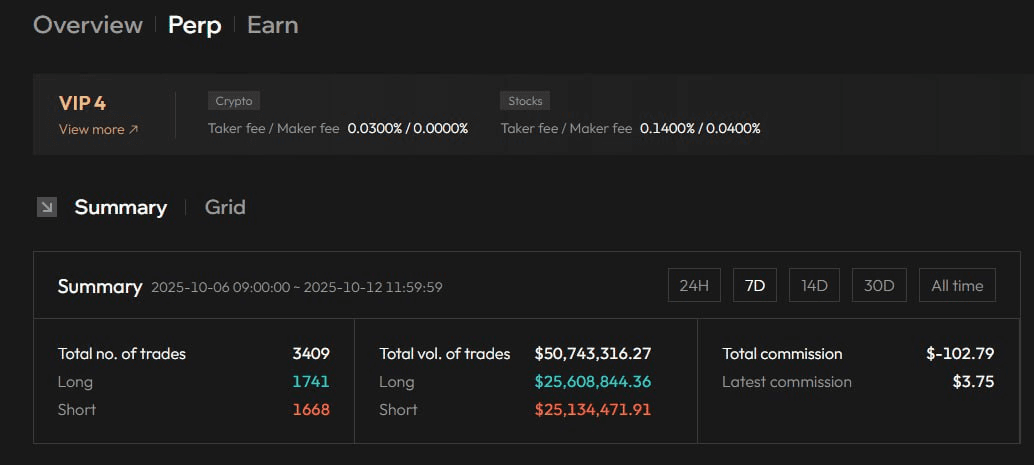Click the Short volume amount in red
The height and width of the screenshot is (465, 1034).
[593, 409]
